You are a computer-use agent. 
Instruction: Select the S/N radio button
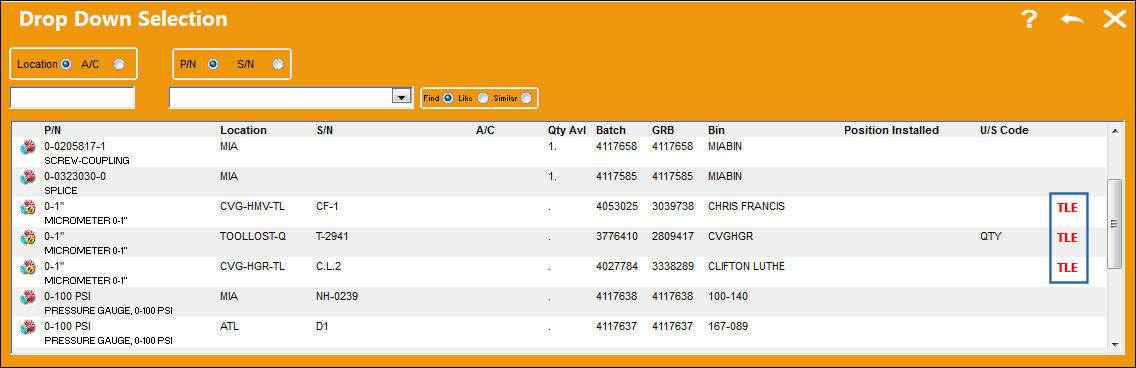pos(277,64)
